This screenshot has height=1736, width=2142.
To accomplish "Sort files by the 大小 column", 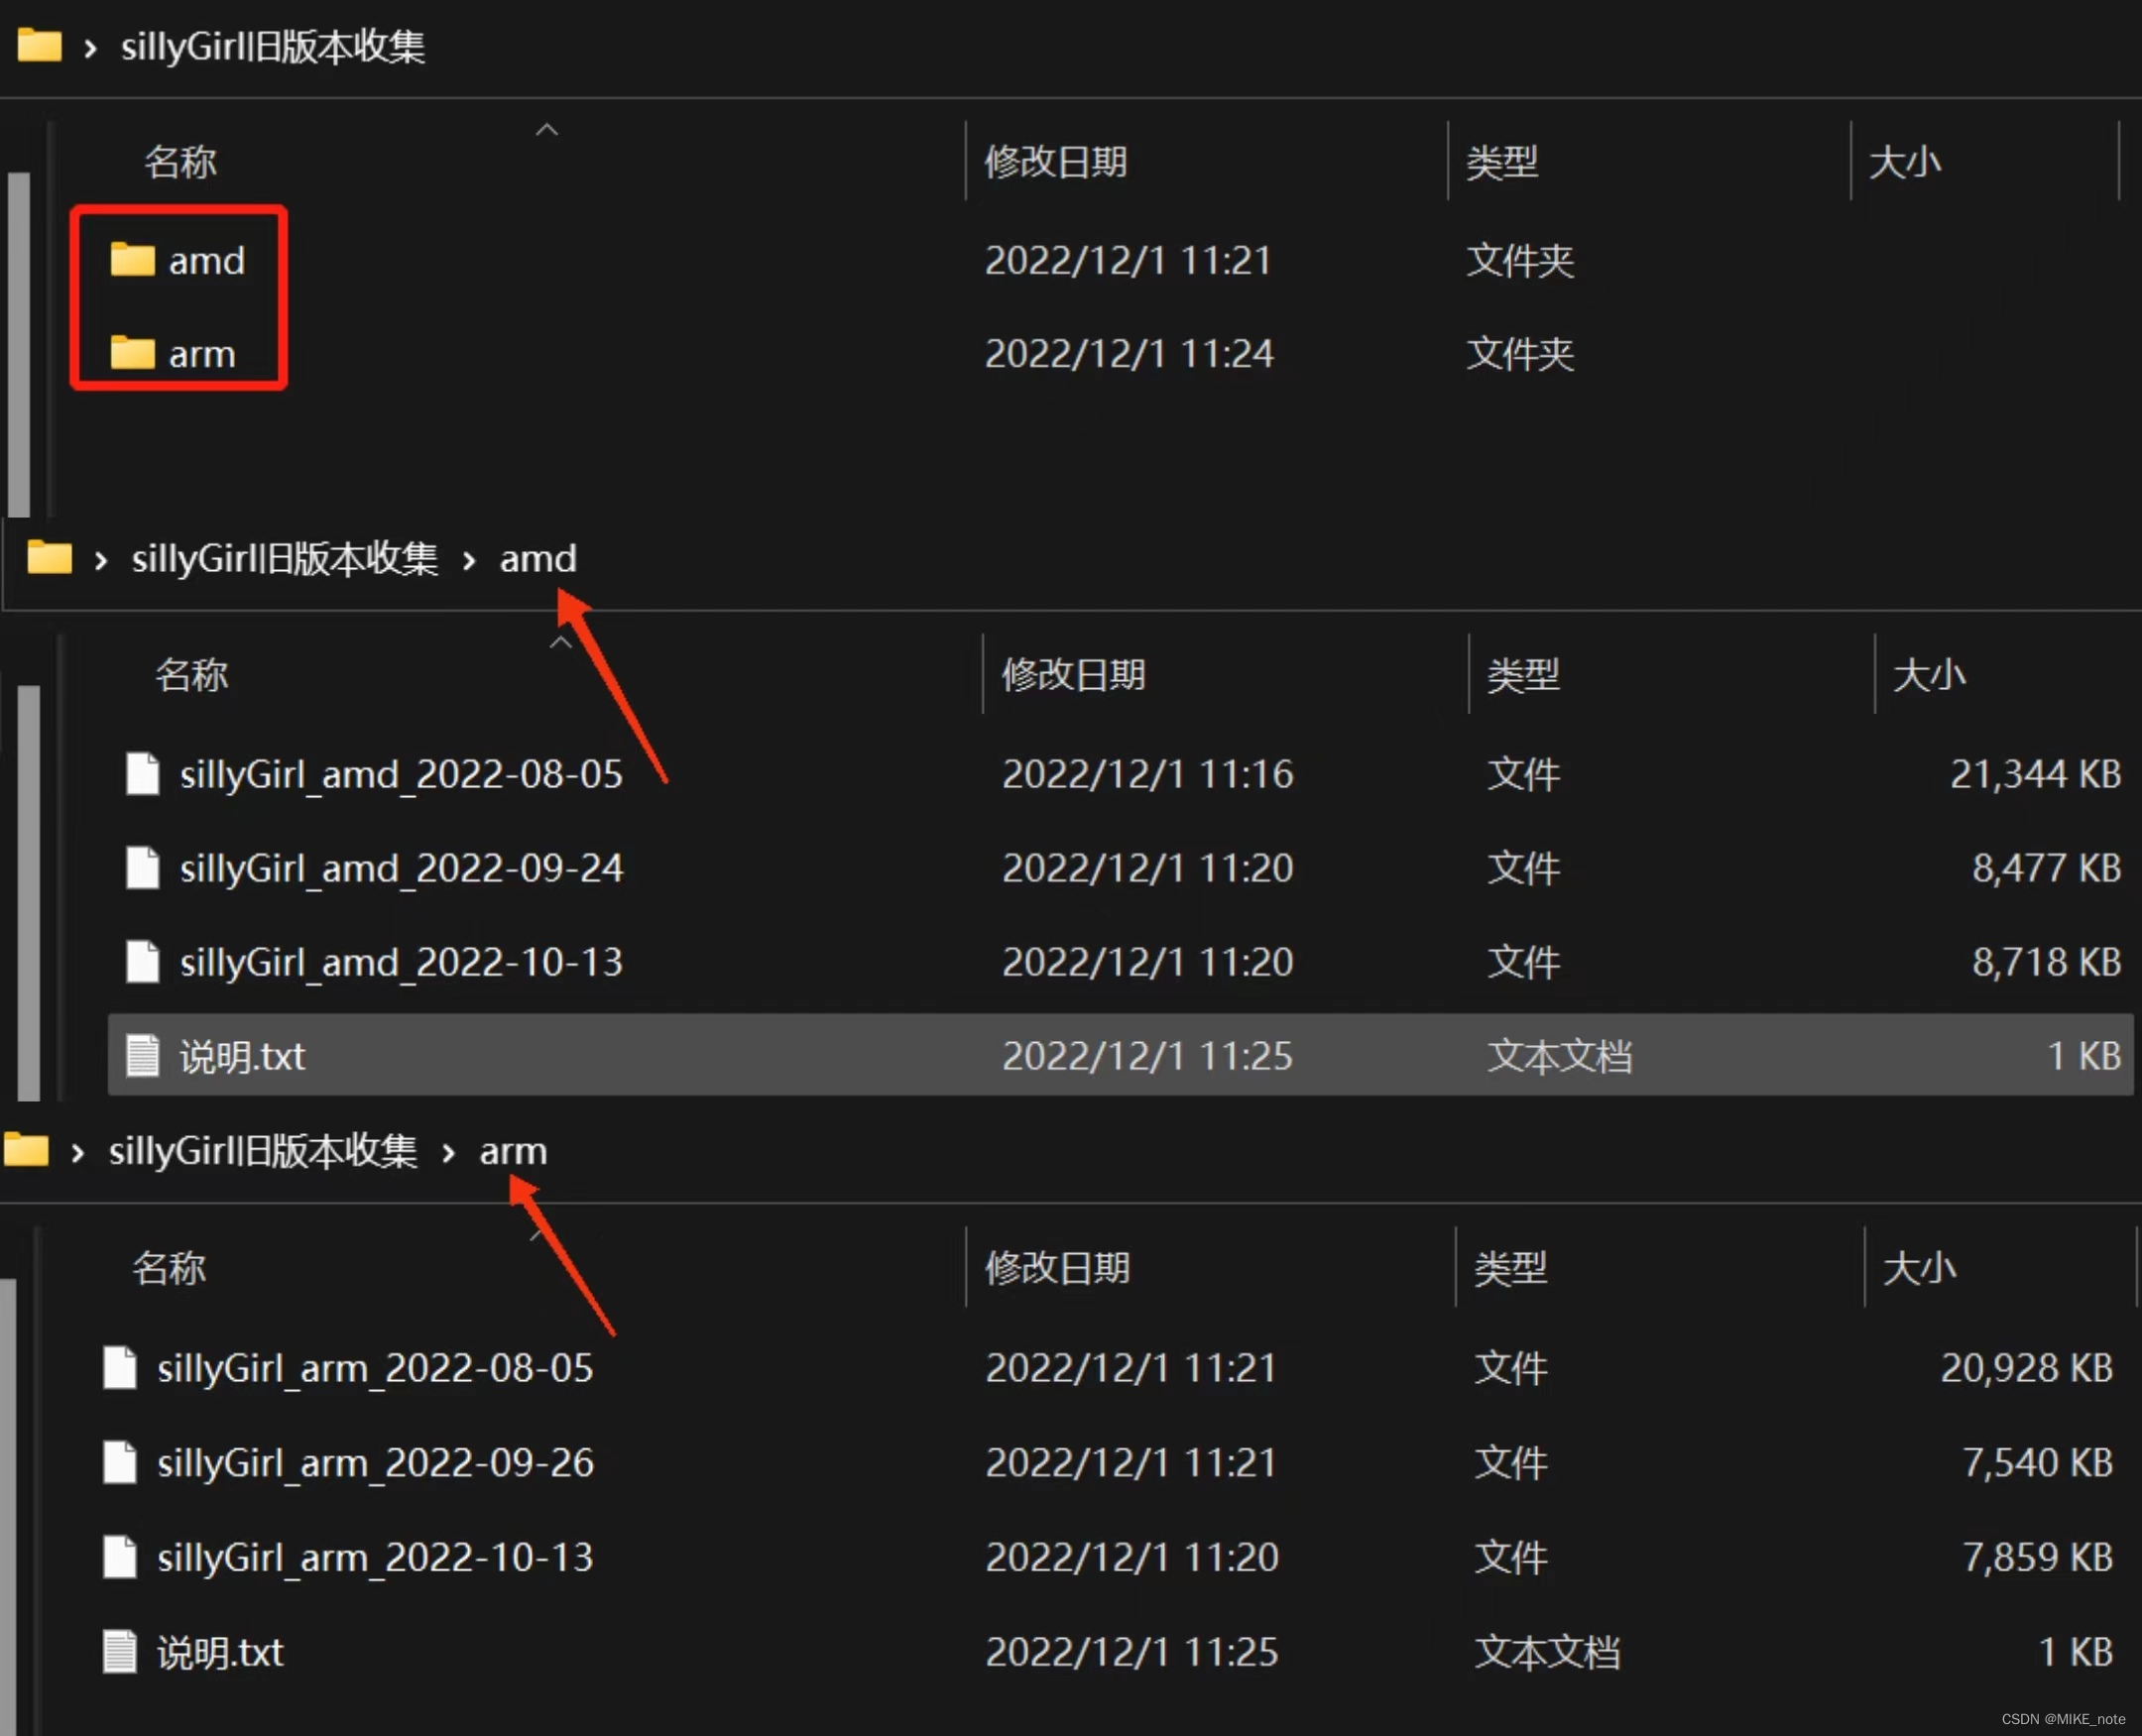I will 1904,161.
